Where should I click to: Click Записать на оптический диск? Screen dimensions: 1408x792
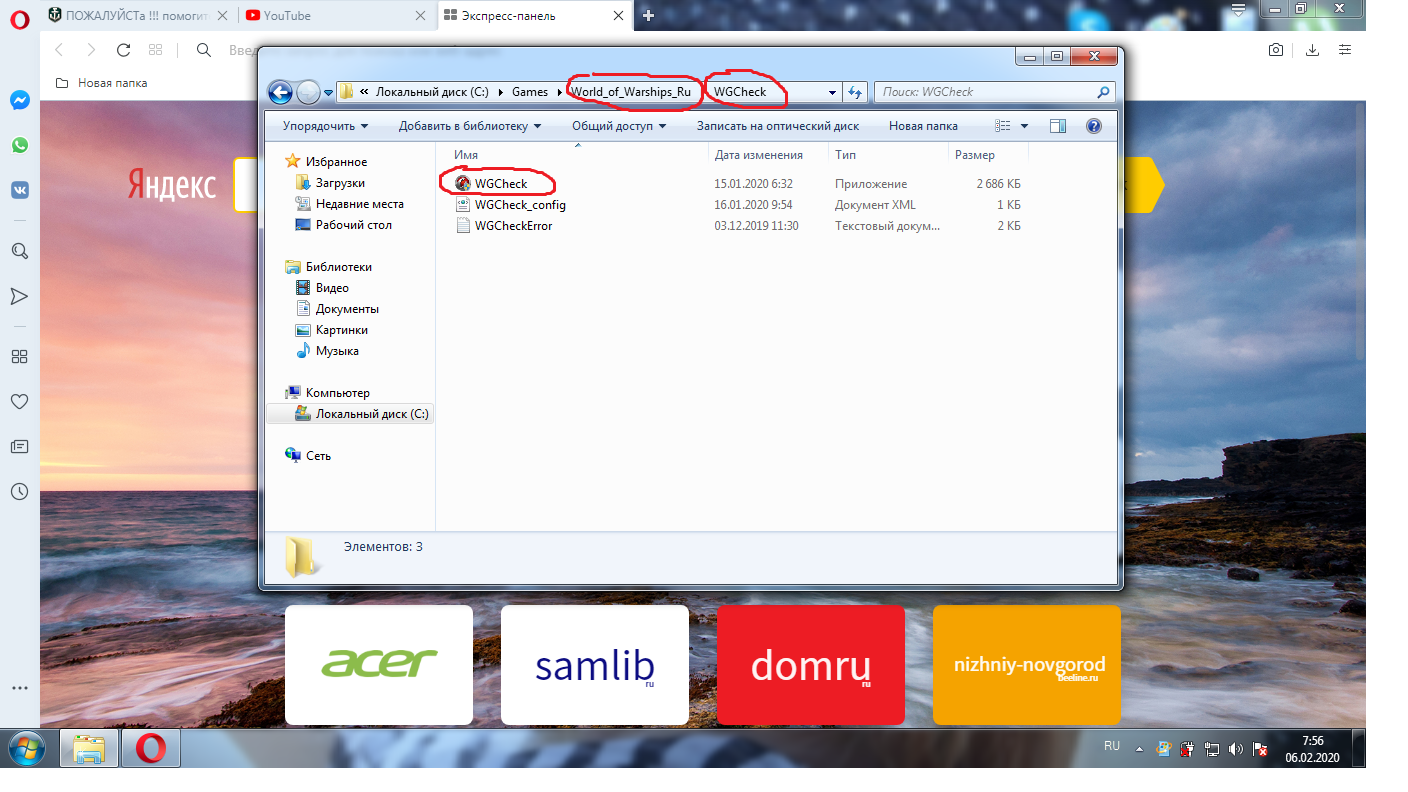(x=778, y=126)
